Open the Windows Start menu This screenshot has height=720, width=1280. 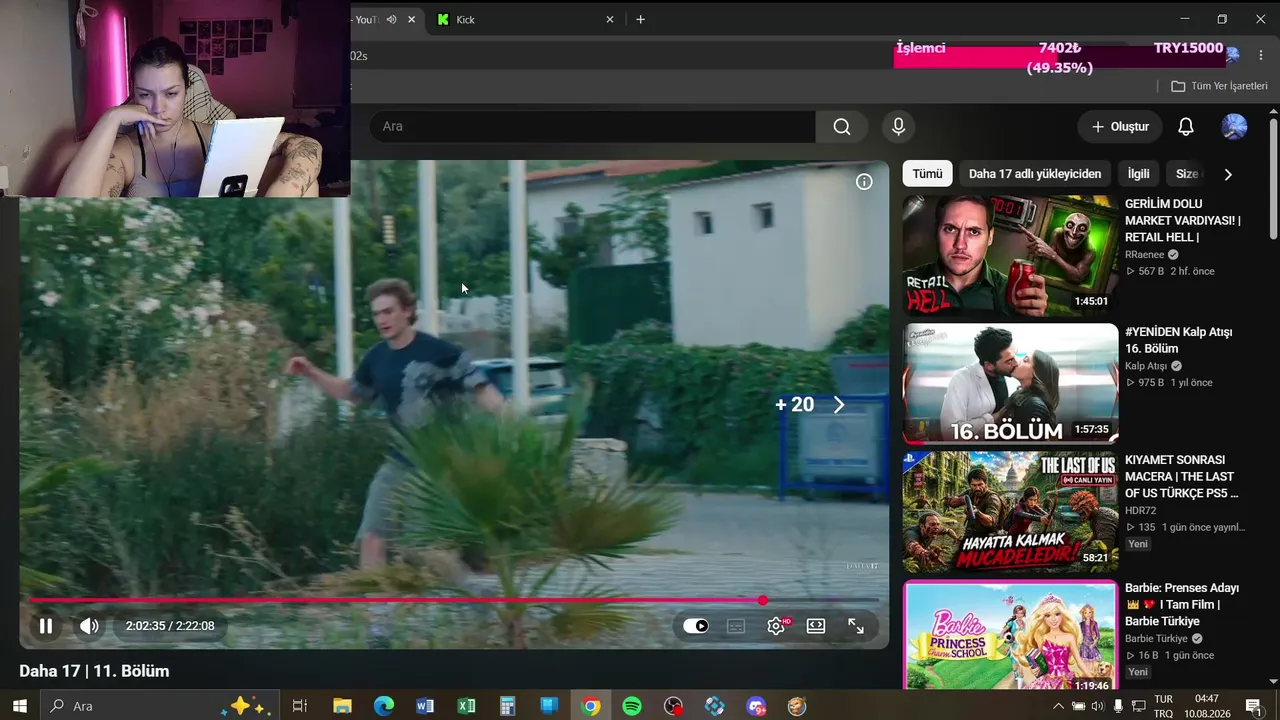click(x=20, y=706)
